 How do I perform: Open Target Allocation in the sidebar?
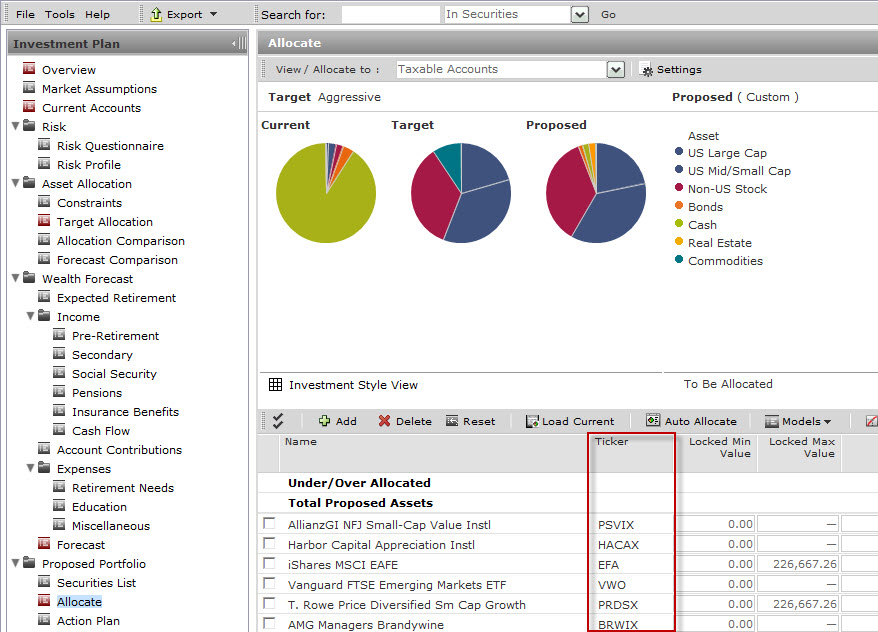[x=104, y=222]
